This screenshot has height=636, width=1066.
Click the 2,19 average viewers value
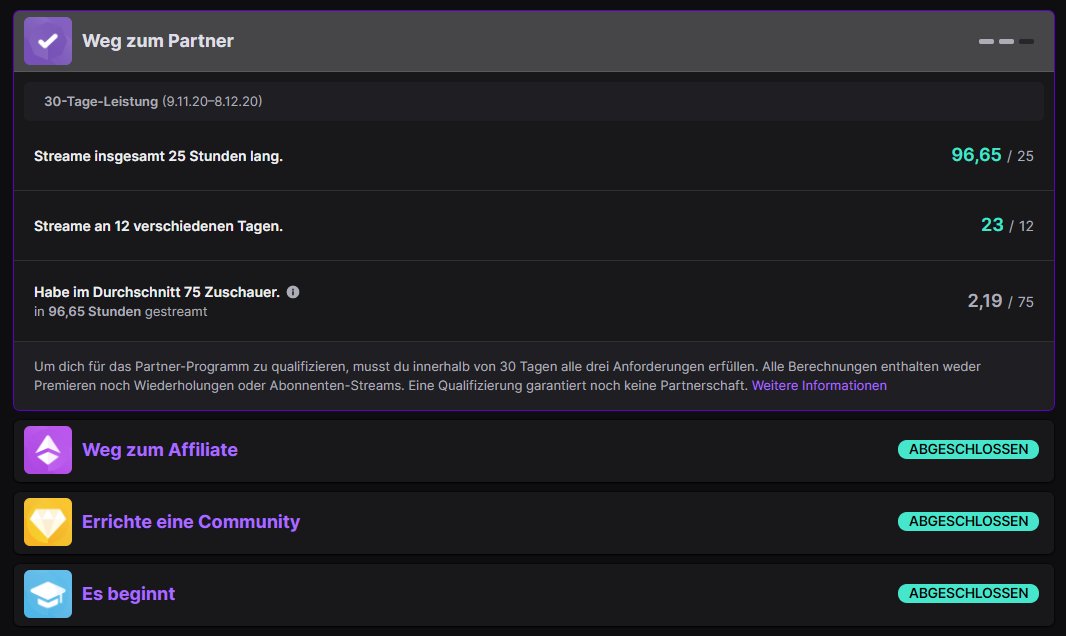tap(984, 300)
